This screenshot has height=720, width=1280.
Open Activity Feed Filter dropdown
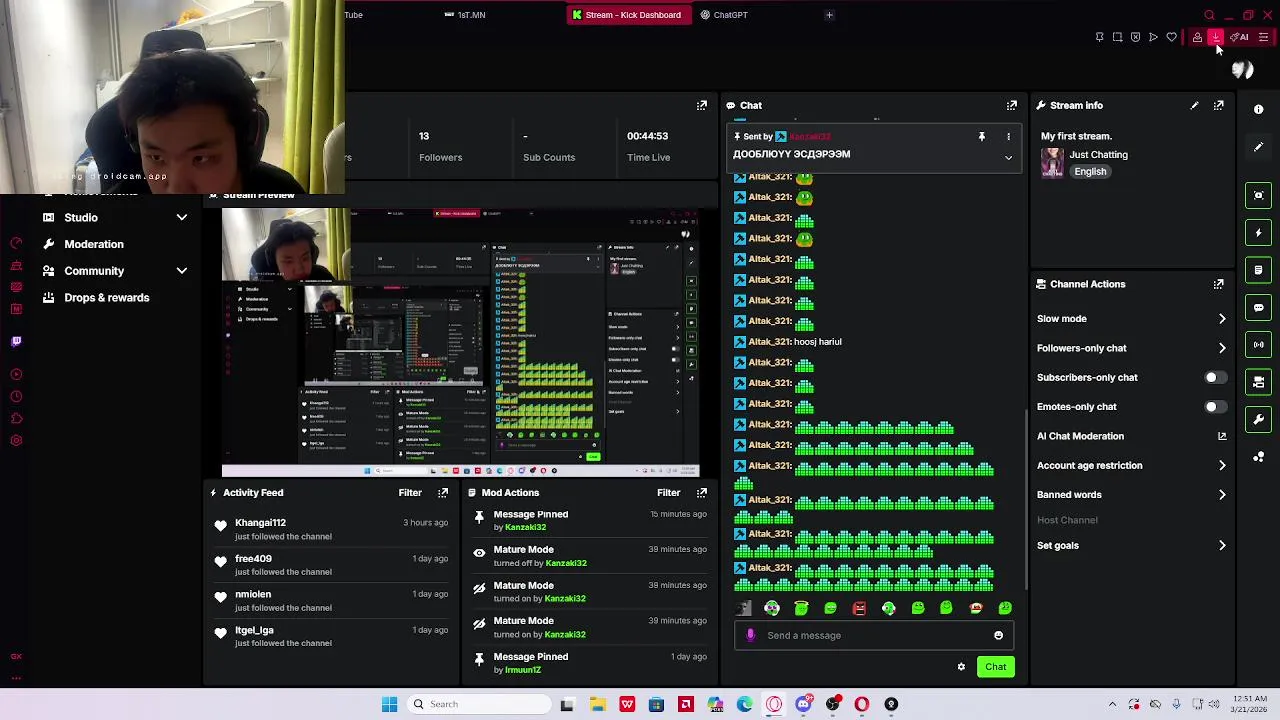(410, 493)
